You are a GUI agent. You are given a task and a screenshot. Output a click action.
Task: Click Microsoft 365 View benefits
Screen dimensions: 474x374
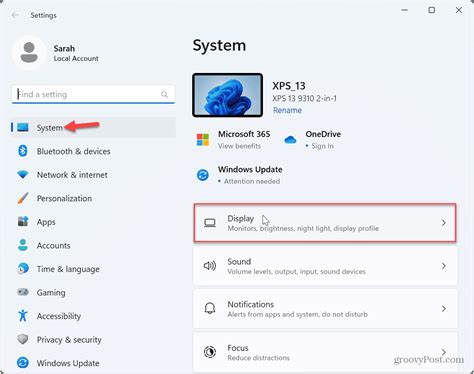tap(239, 146)
